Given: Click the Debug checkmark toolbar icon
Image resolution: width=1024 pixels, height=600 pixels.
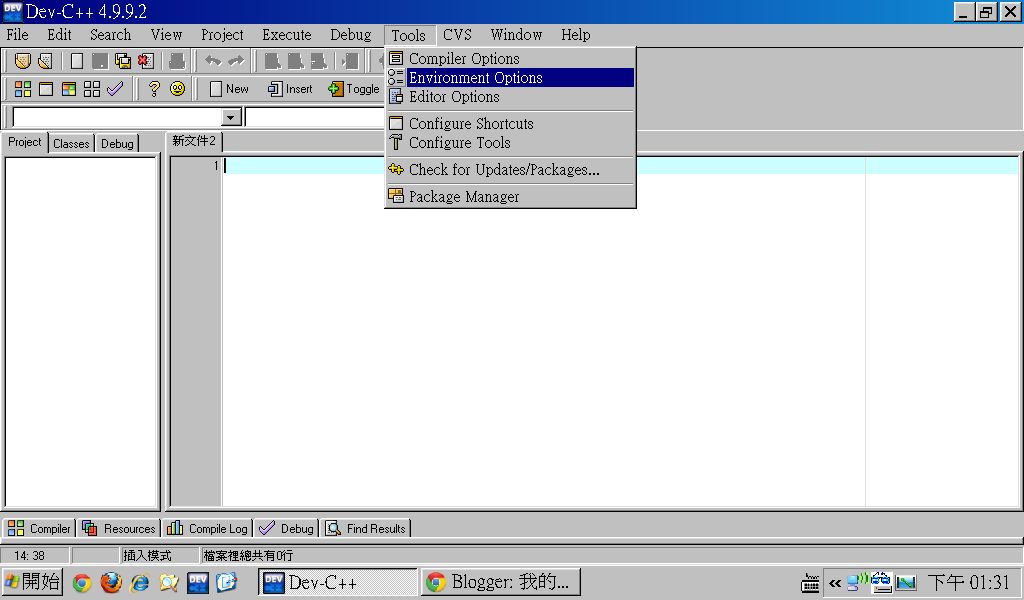Looking at the screenshot, I should pos(115,89).
